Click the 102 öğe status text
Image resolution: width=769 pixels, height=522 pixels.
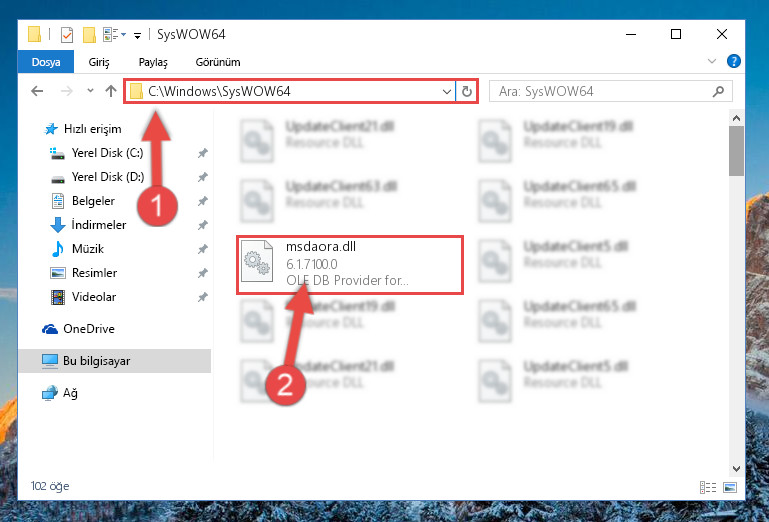50,486
